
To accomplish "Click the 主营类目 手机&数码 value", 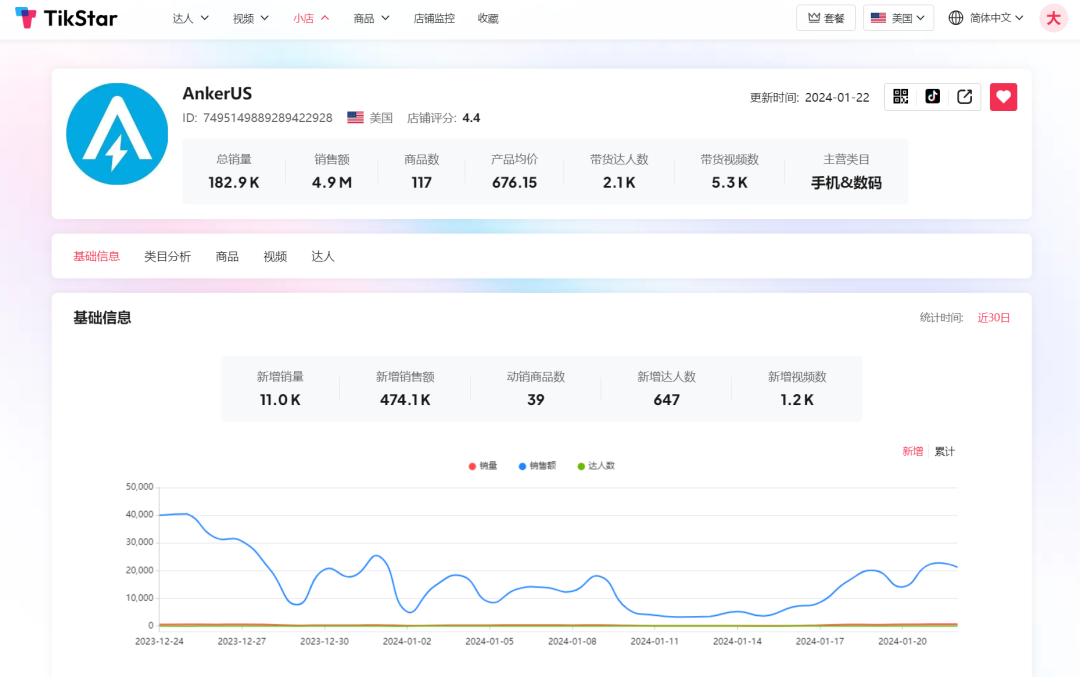I will click(x=847, y=183).
